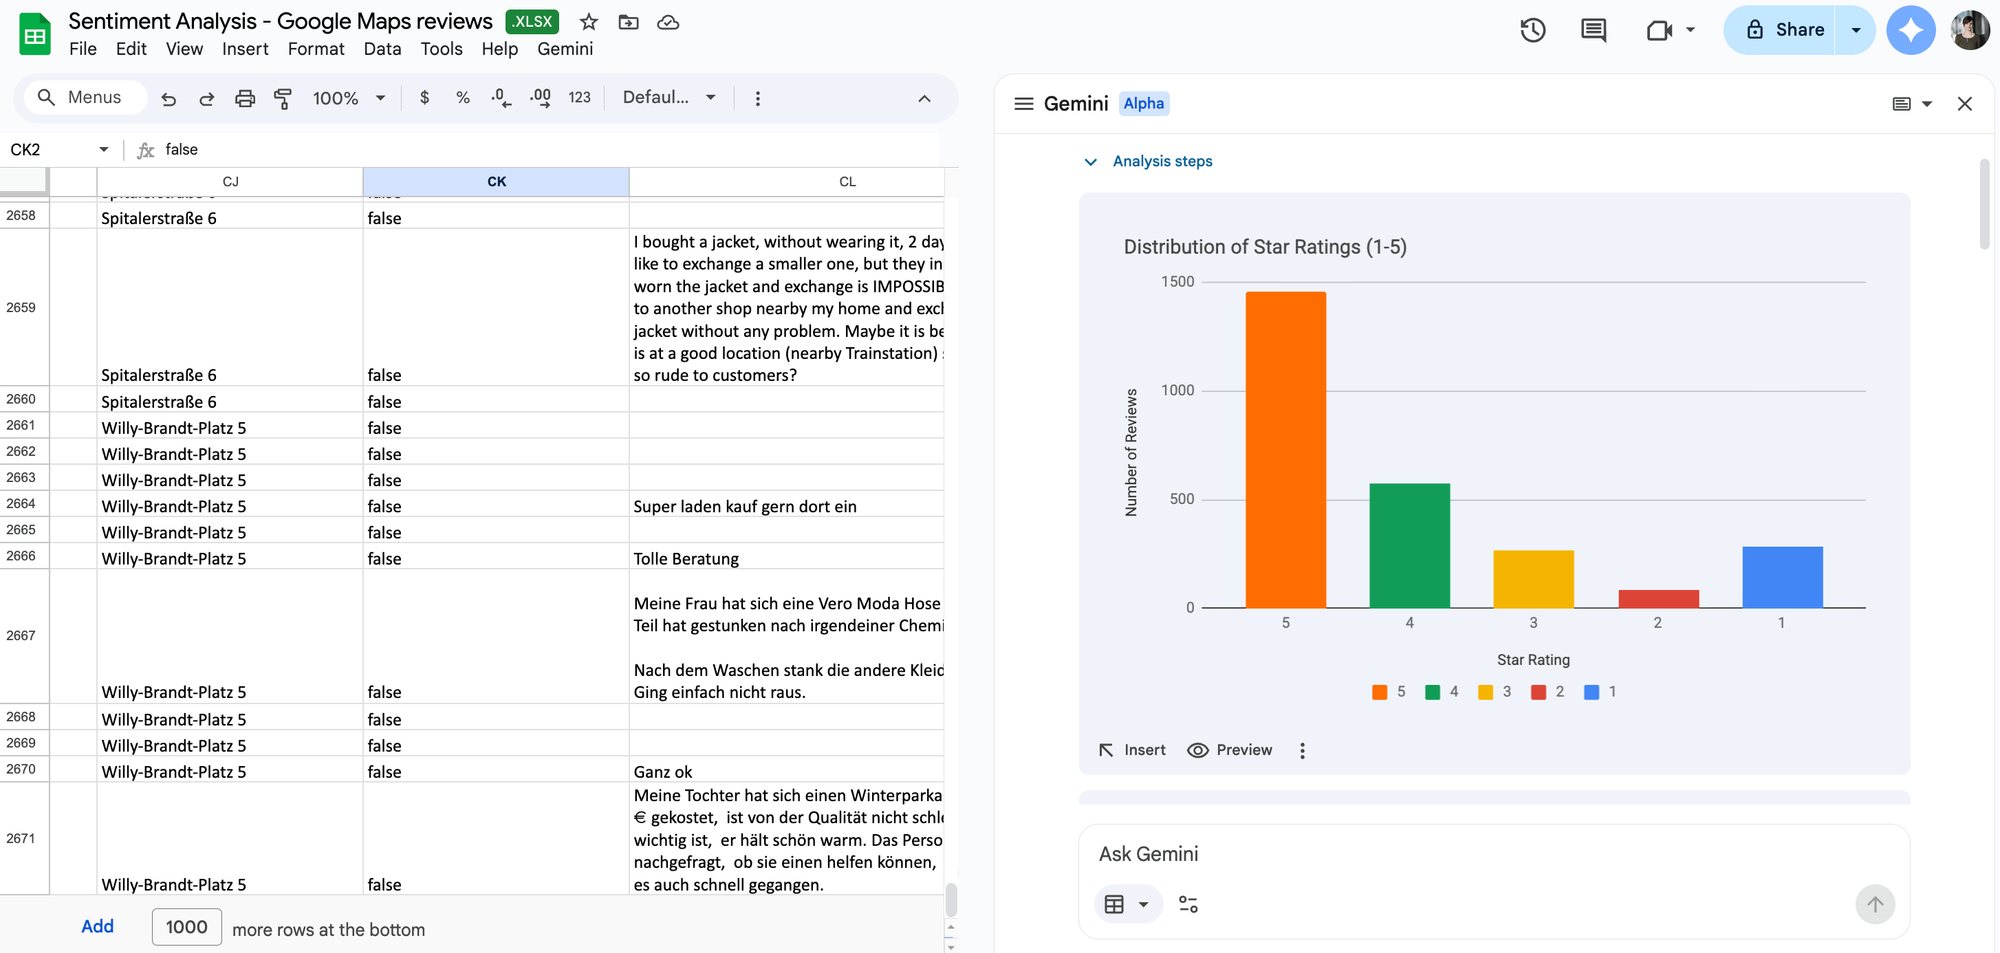Click the redo icon
2000x953 pixels.
point(207,98)
